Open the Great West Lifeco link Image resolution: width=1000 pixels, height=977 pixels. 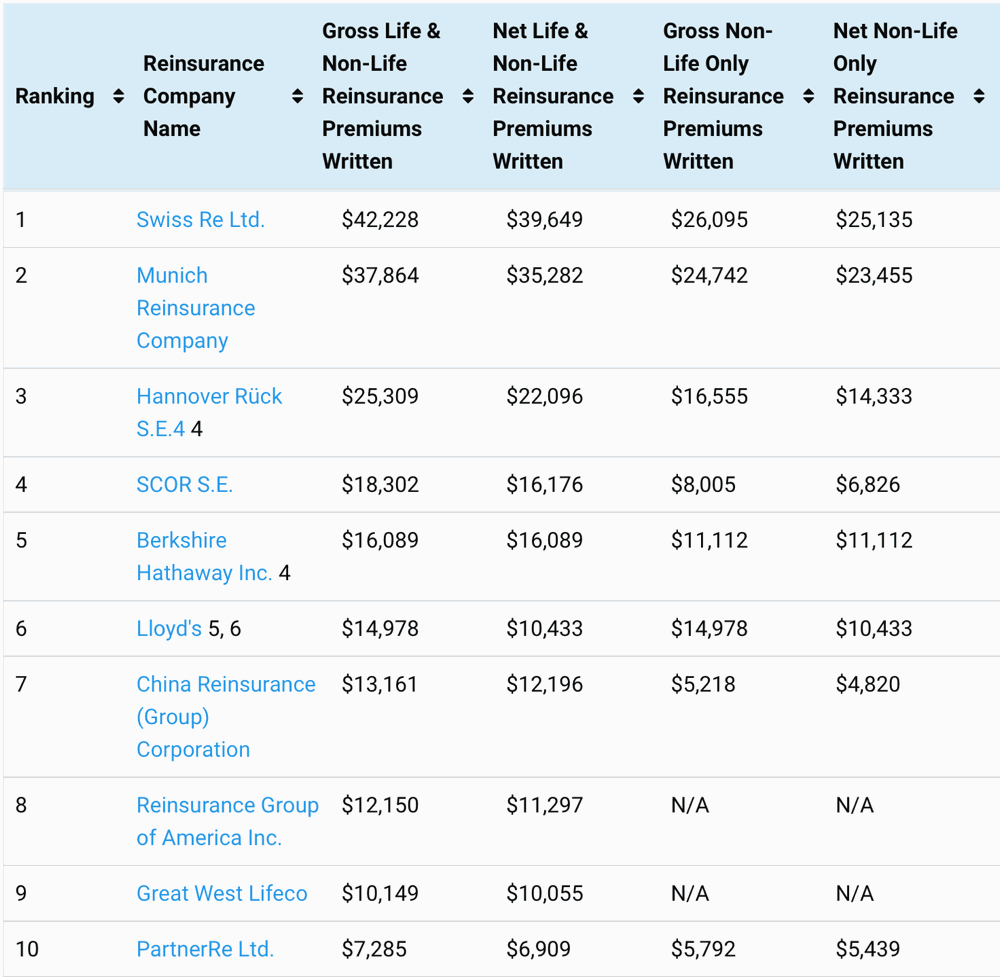click(x=222, y=893)
